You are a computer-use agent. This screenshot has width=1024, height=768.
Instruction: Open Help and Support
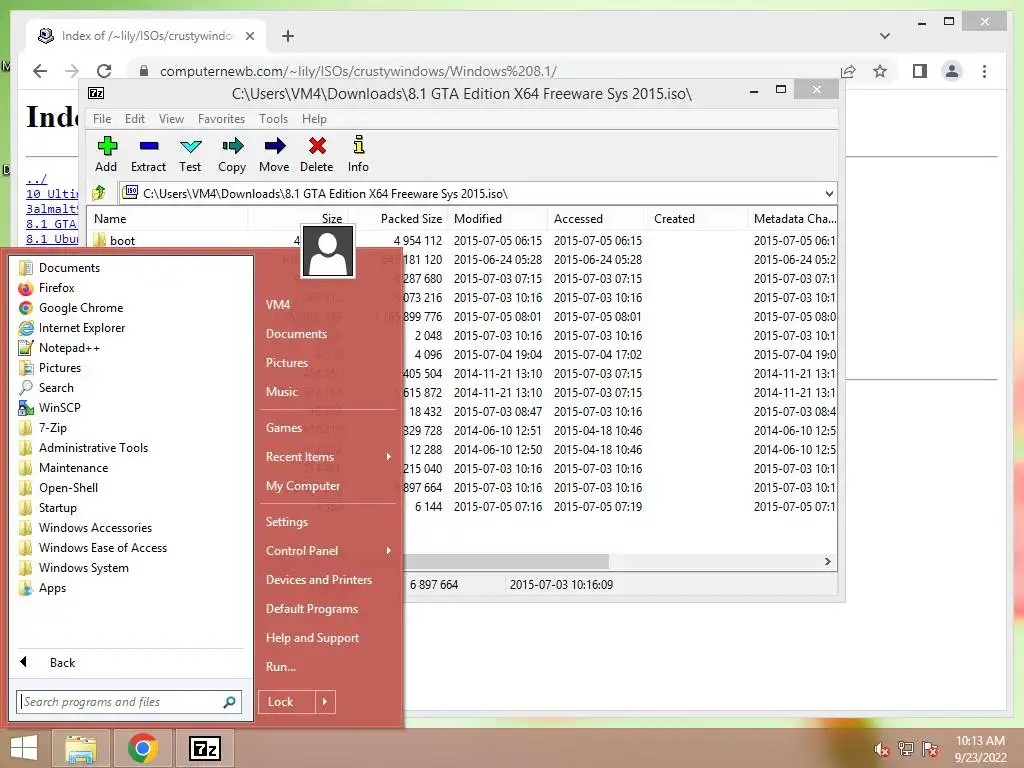[312, 638]
